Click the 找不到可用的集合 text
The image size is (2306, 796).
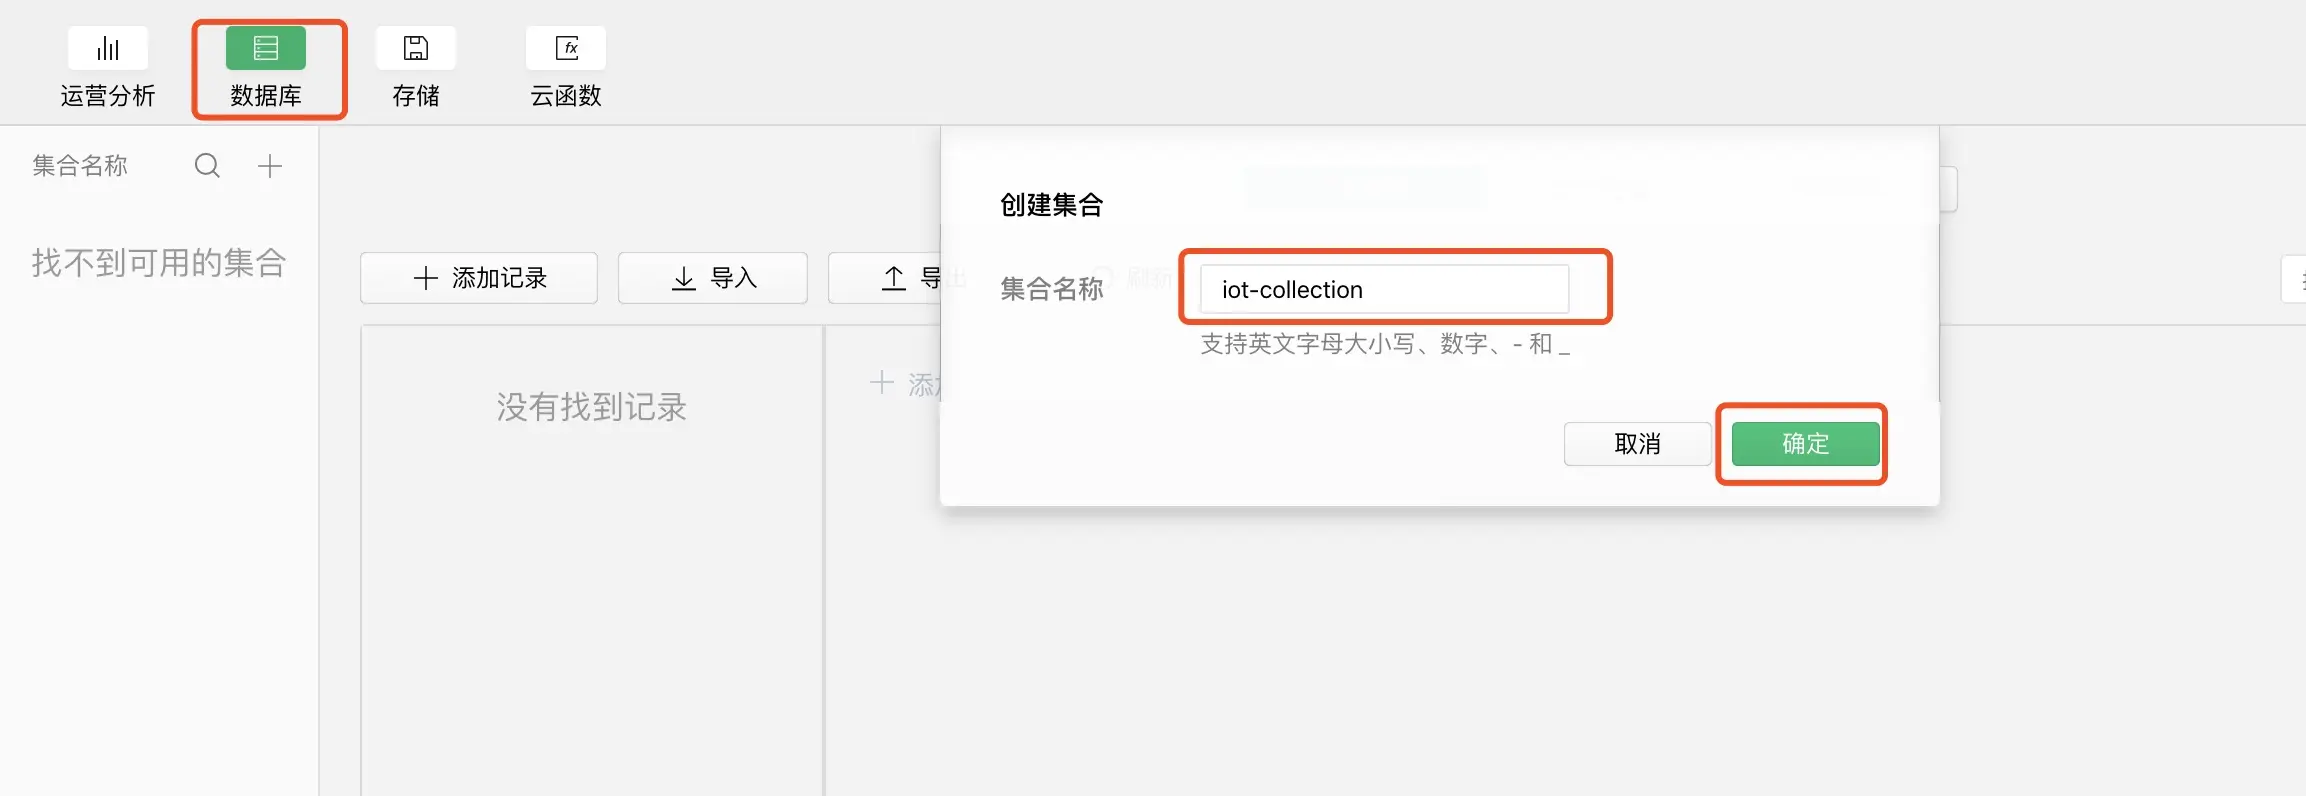click(159, 263)
